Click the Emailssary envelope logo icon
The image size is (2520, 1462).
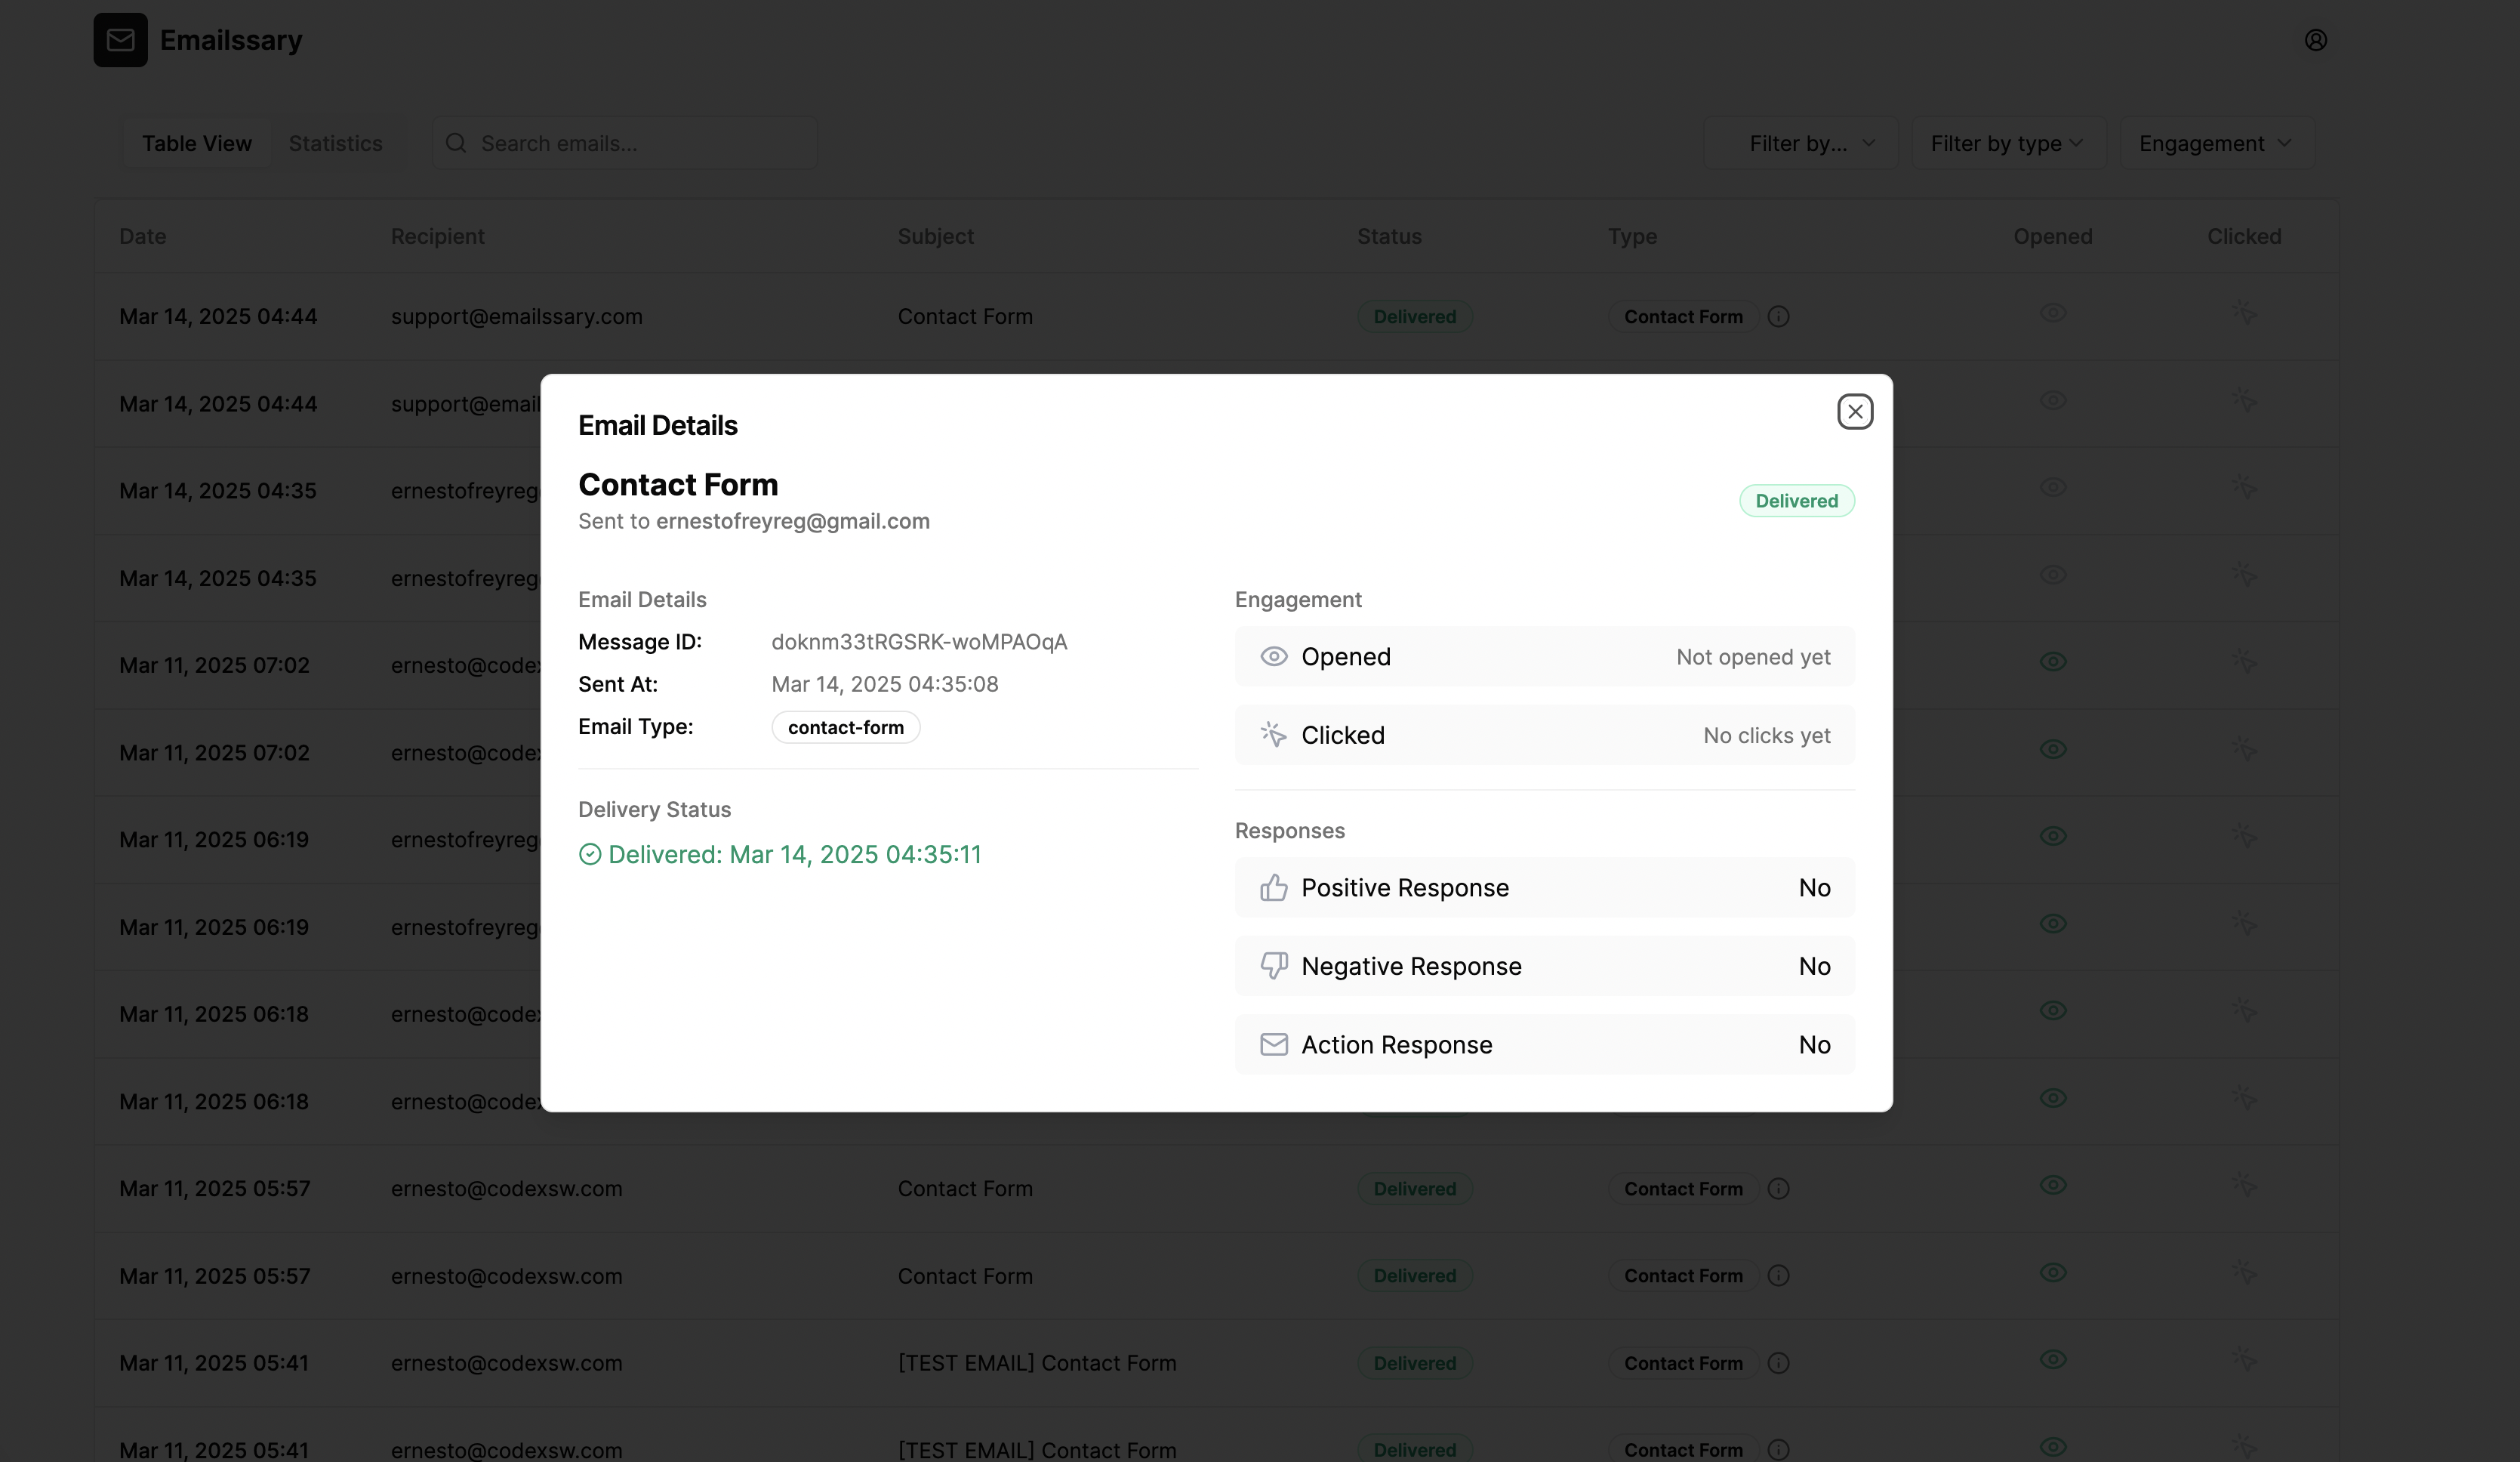click(120, 40)
